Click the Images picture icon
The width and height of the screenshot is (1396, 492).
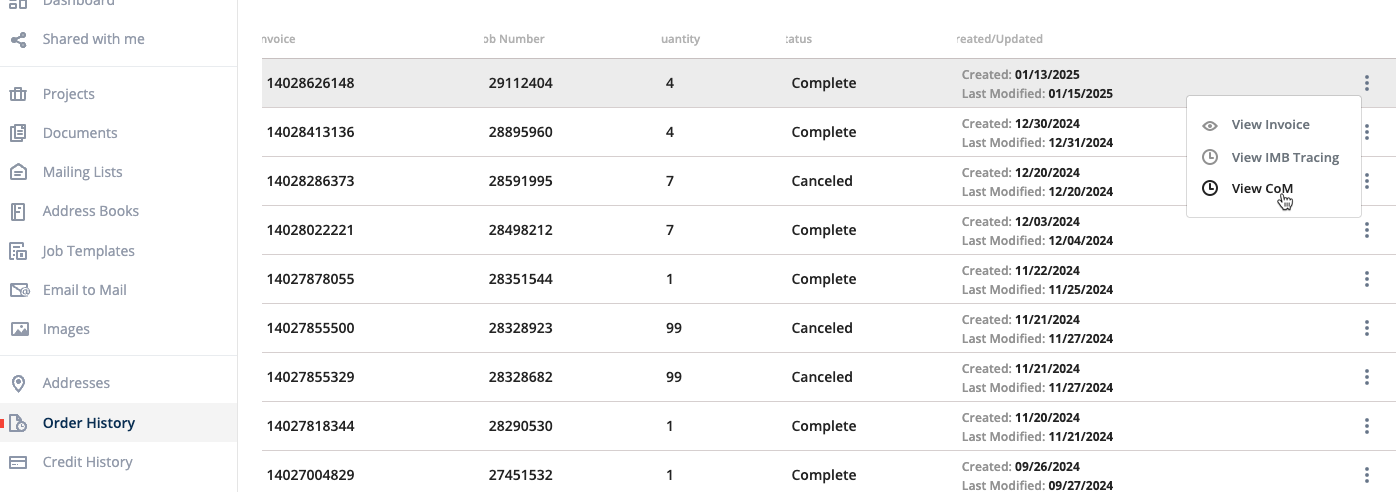click(18, 329)
